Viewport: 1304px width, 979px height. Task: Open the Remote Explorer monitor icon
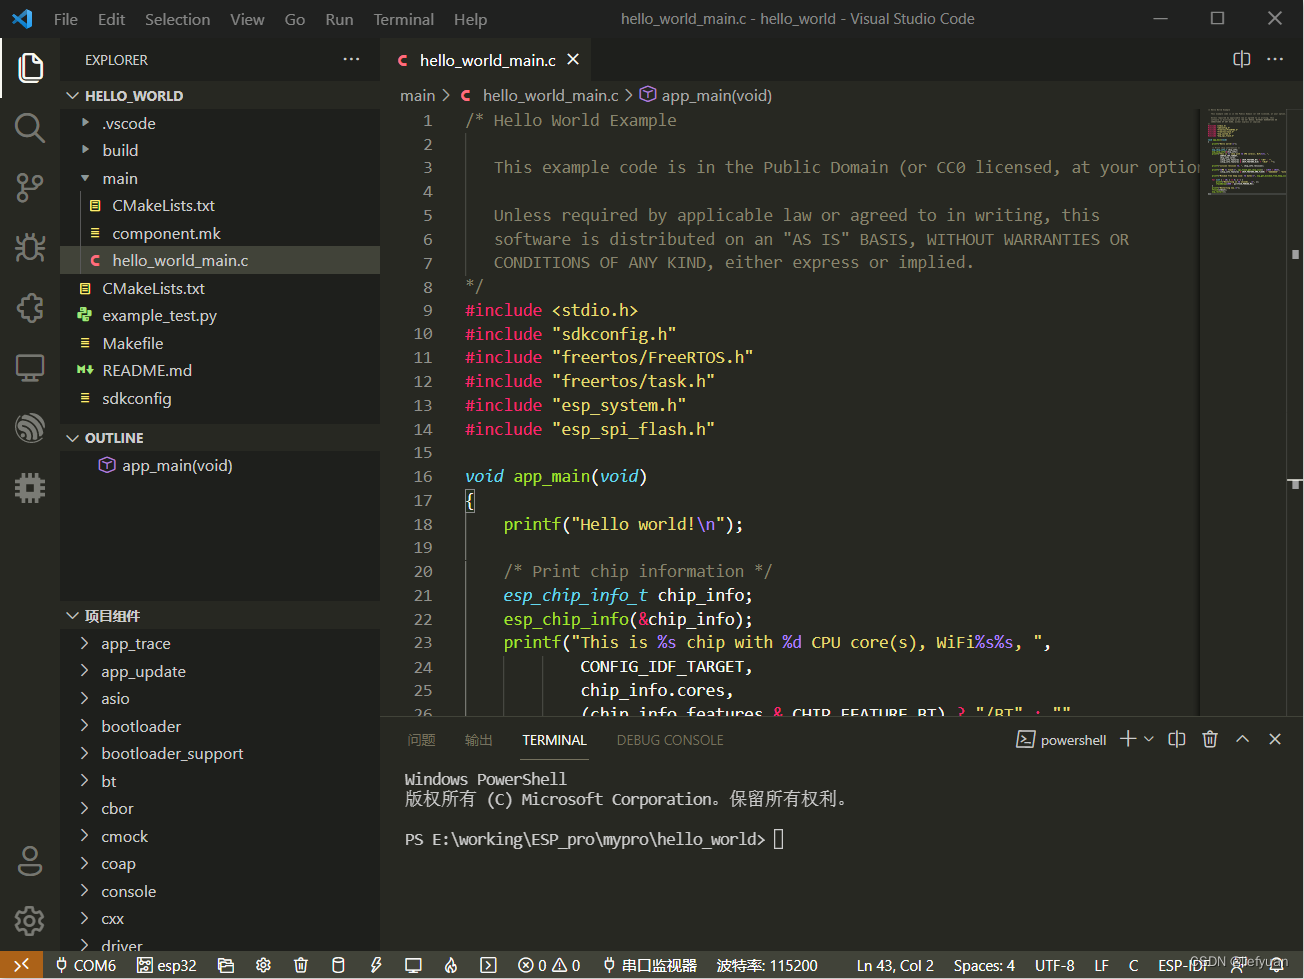click(30, 367)
